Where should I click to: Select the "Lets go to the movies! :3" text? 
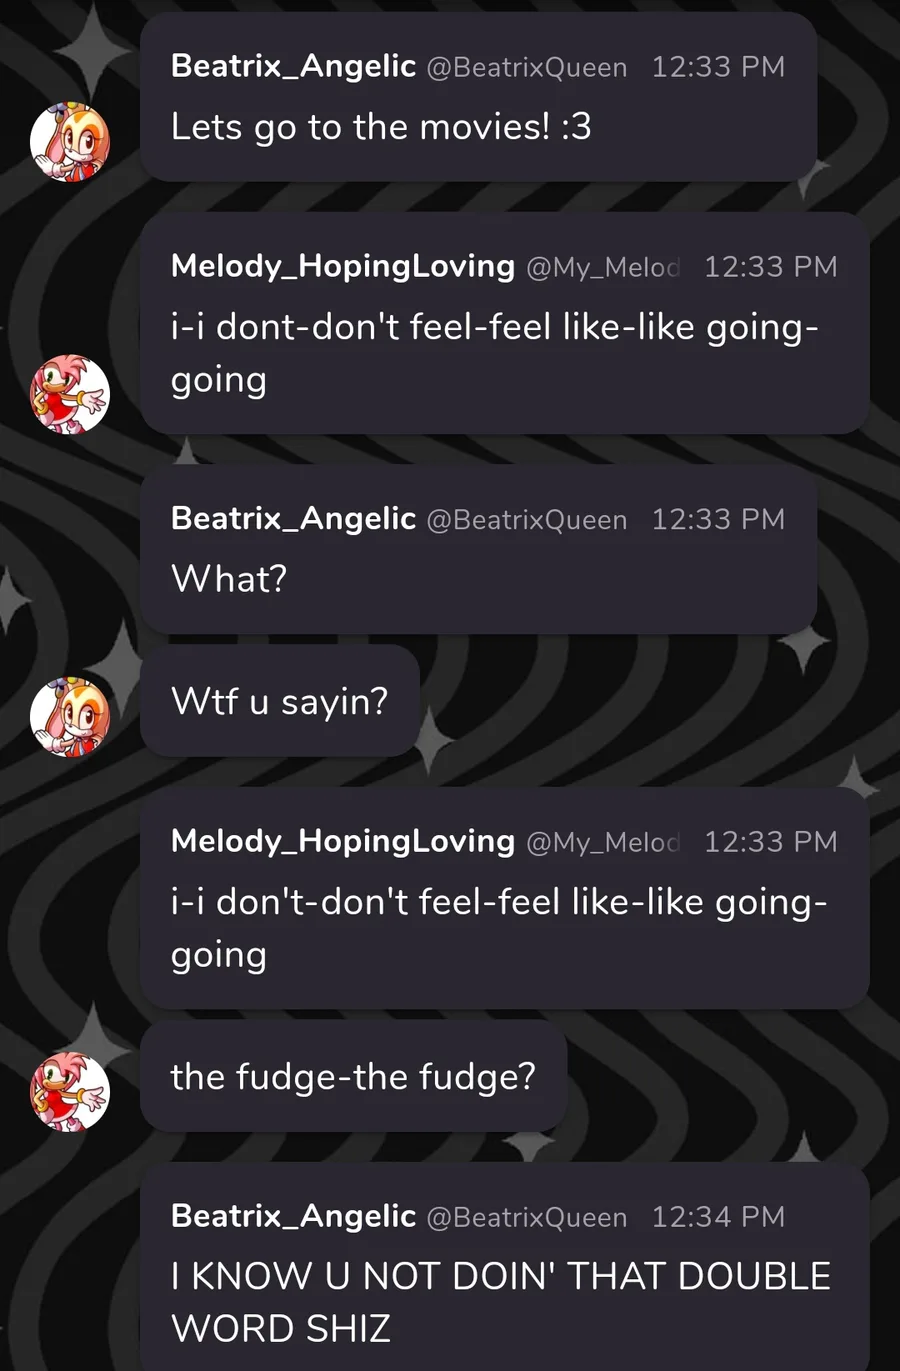coord(381,127)
